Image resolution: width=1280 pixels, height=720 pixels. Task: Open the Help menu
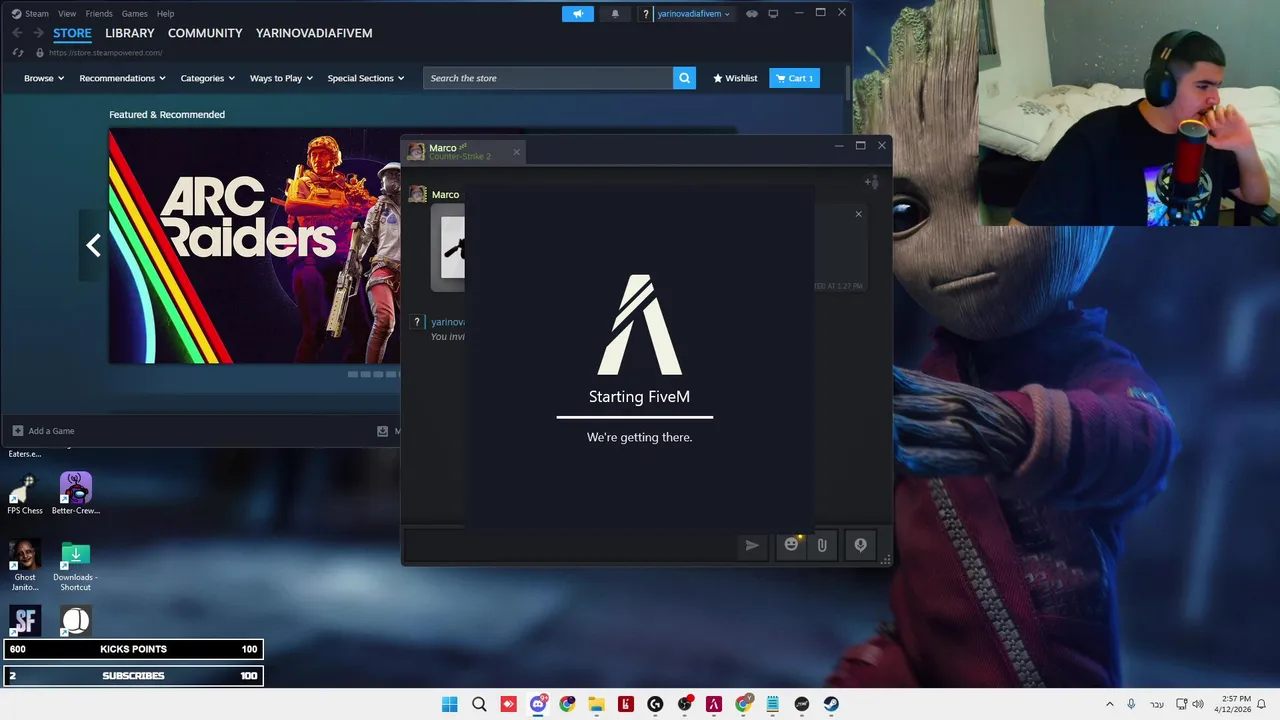click(x=166, y=14)
